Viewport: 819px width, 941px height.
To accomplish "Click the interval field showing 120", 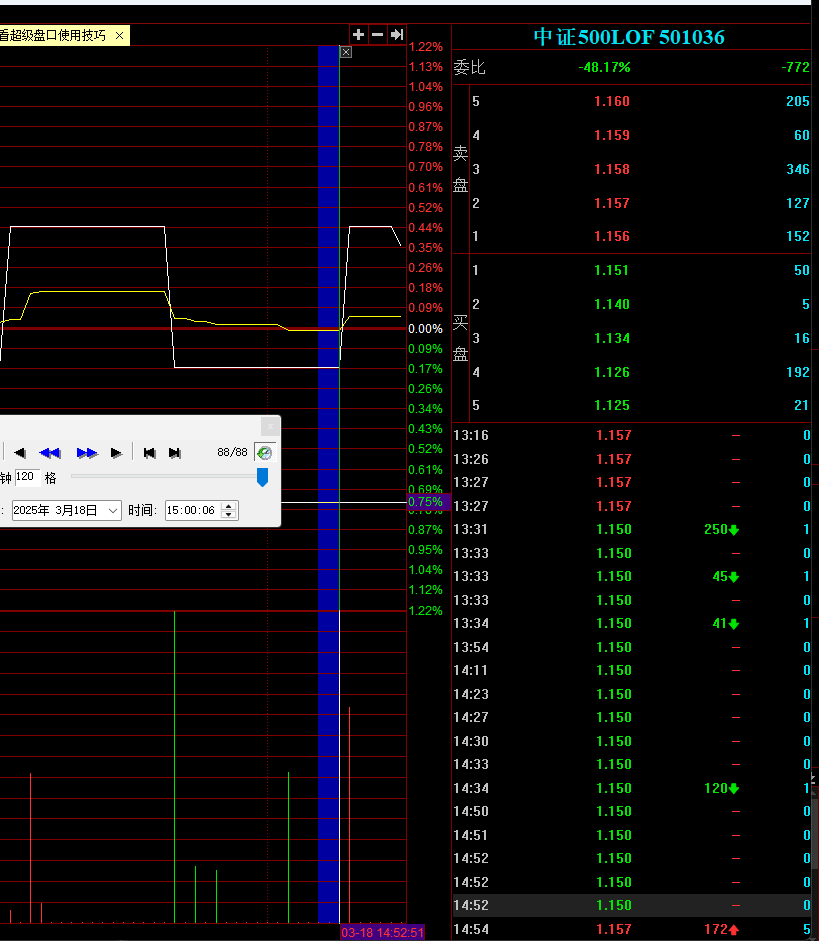I will tap(27, 478).
